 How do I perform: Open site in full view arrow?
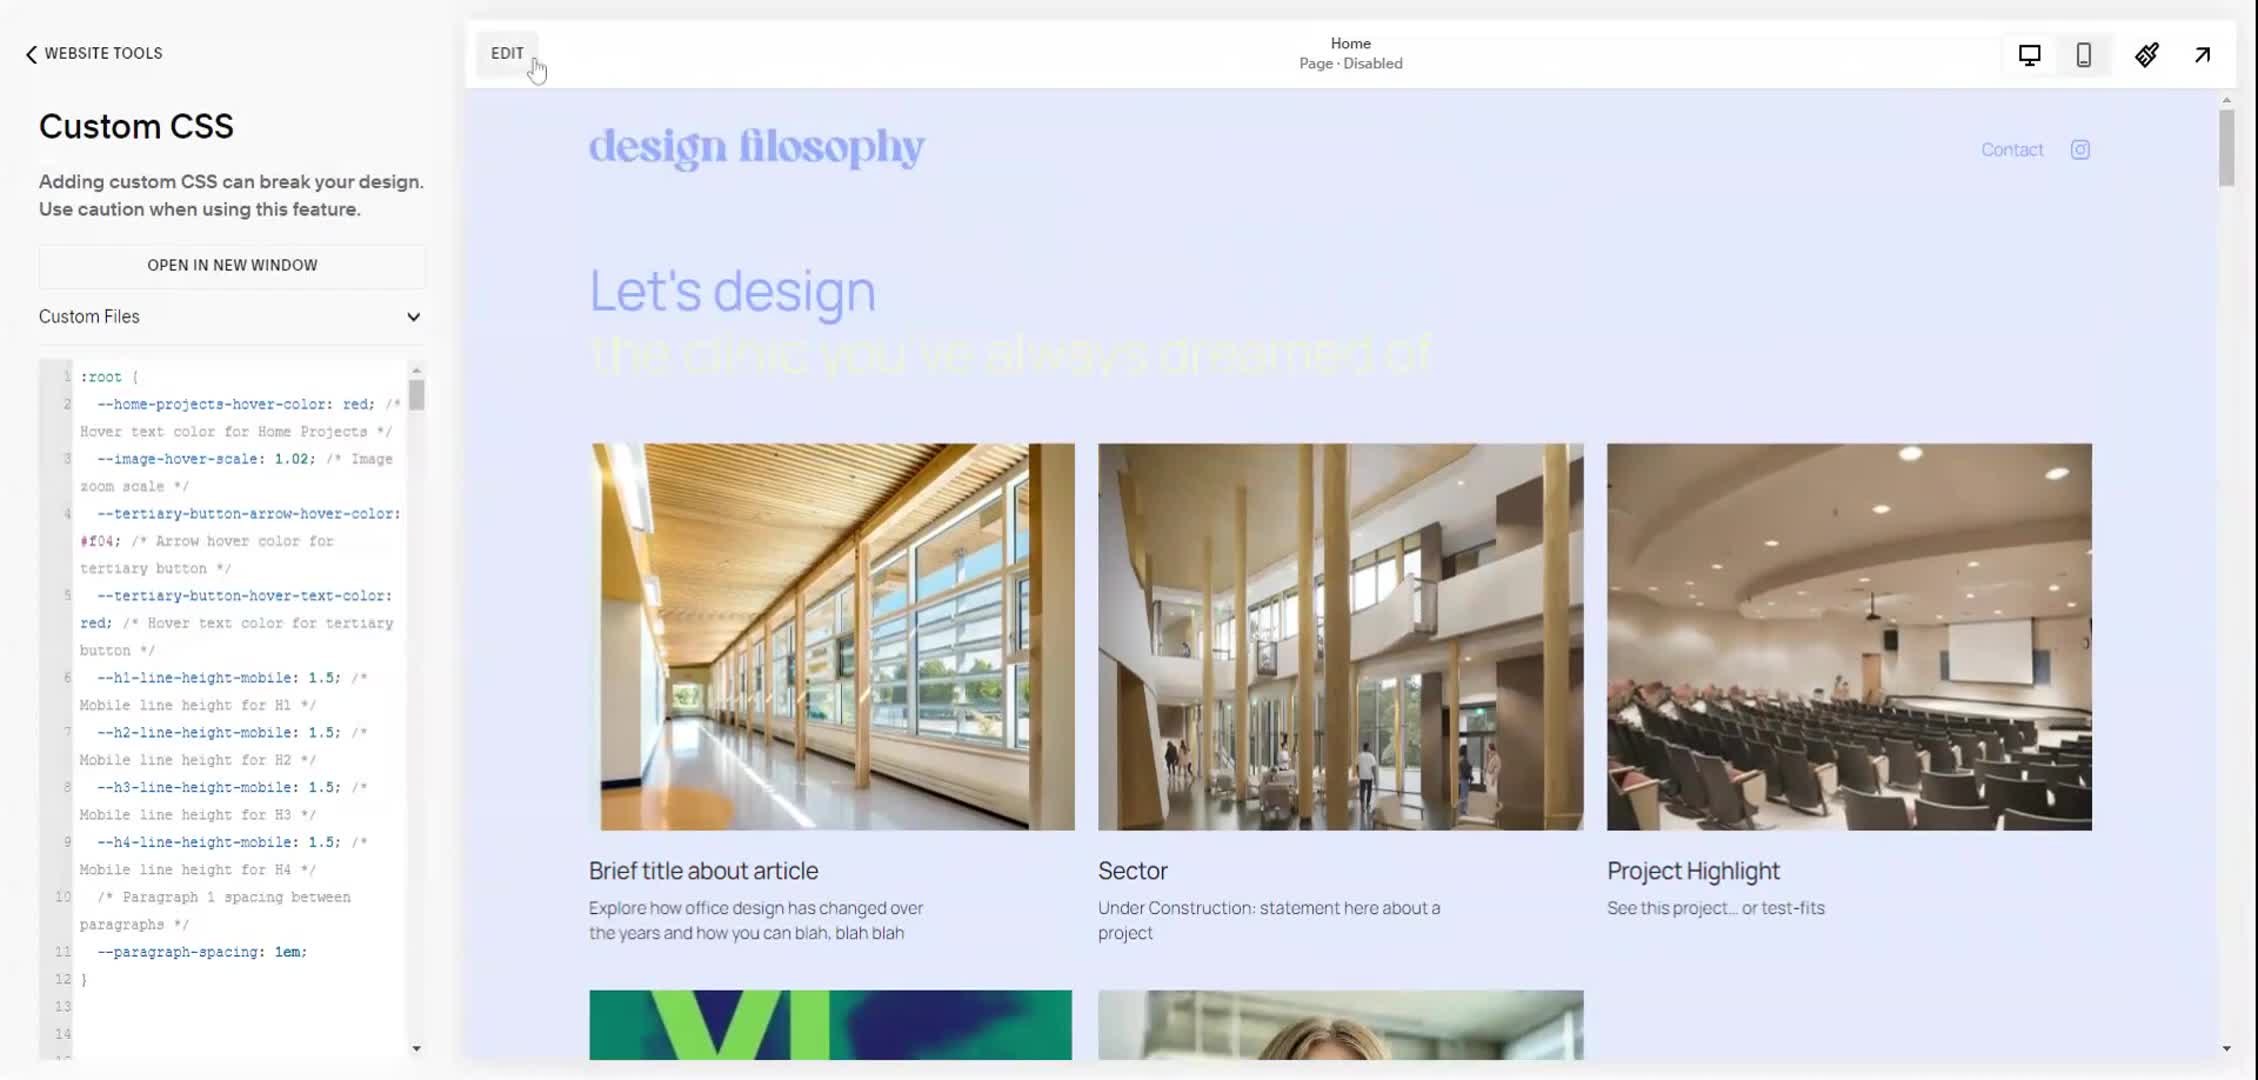click(x=2202, y=55)
